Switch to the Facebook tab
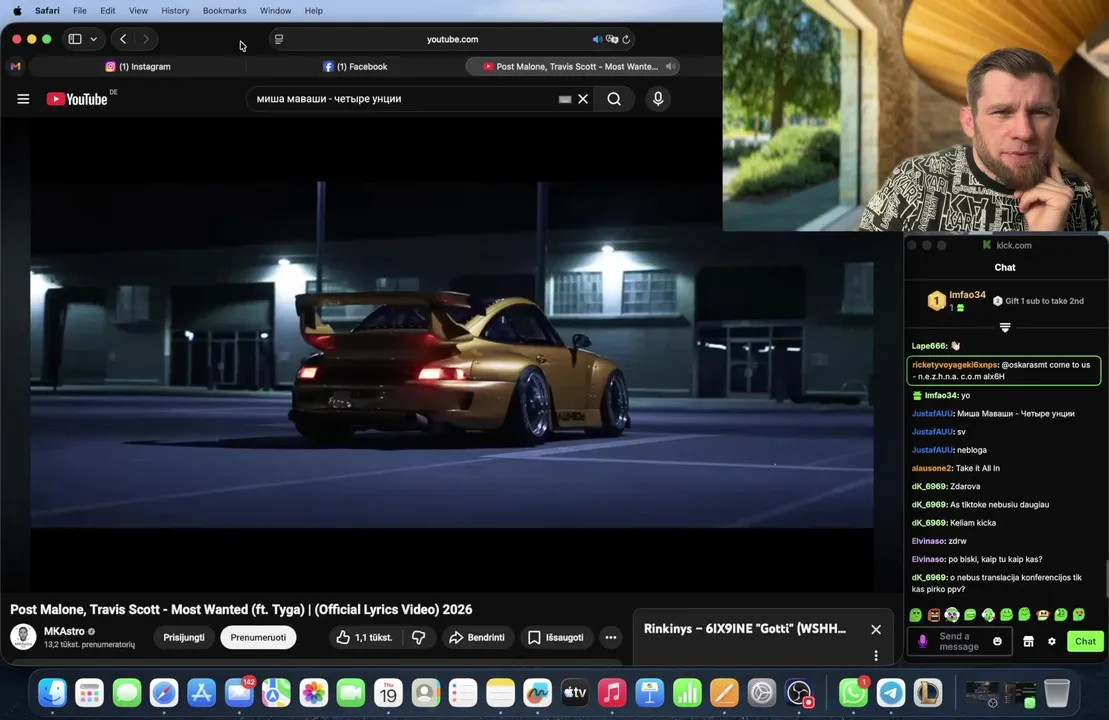Viewport: 1109px width, 720px height. 356,66
